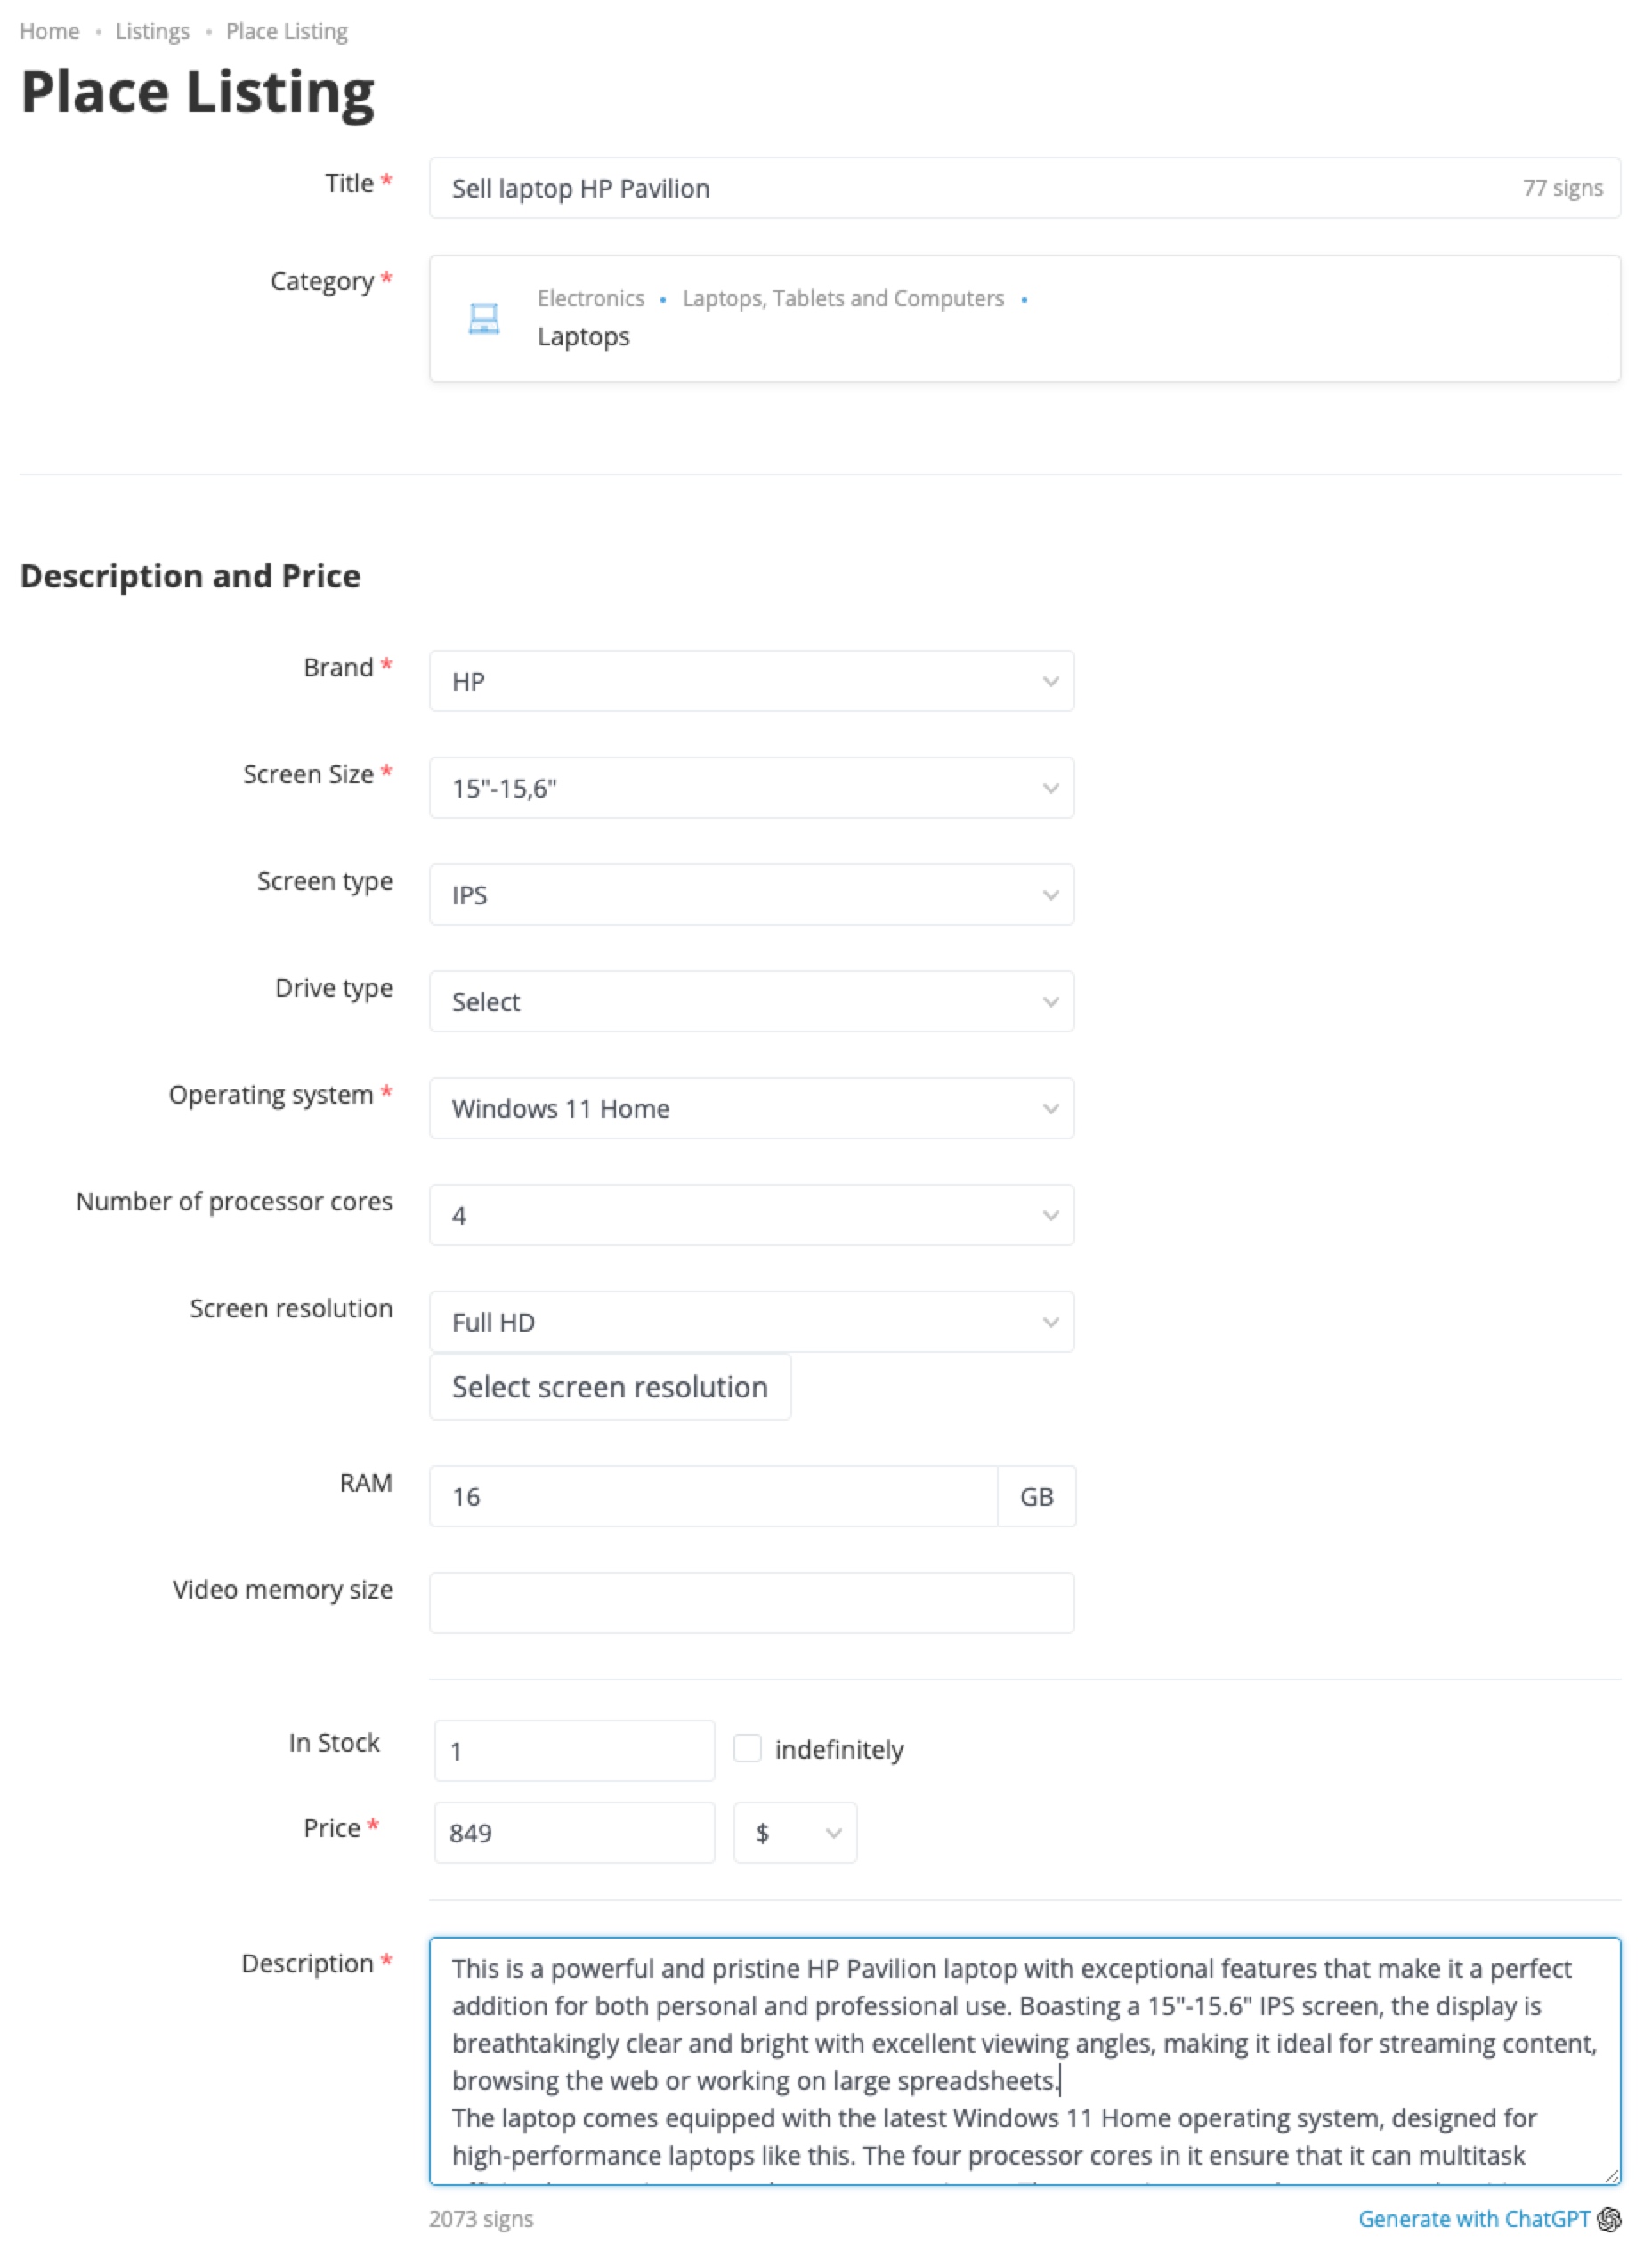The image size is (1652, 2259).
Task: Open the Listings breadcrumb link
Action: click(152, 31)
